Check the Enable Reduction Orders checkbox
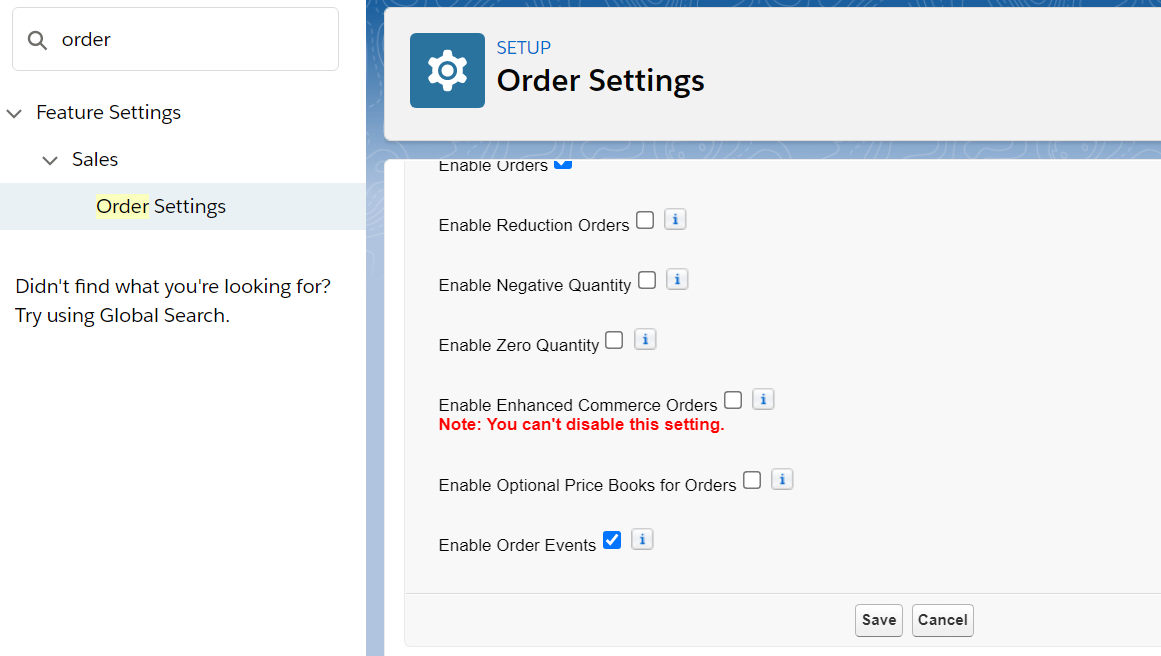The image size is (1161, 656). (645, 219)
